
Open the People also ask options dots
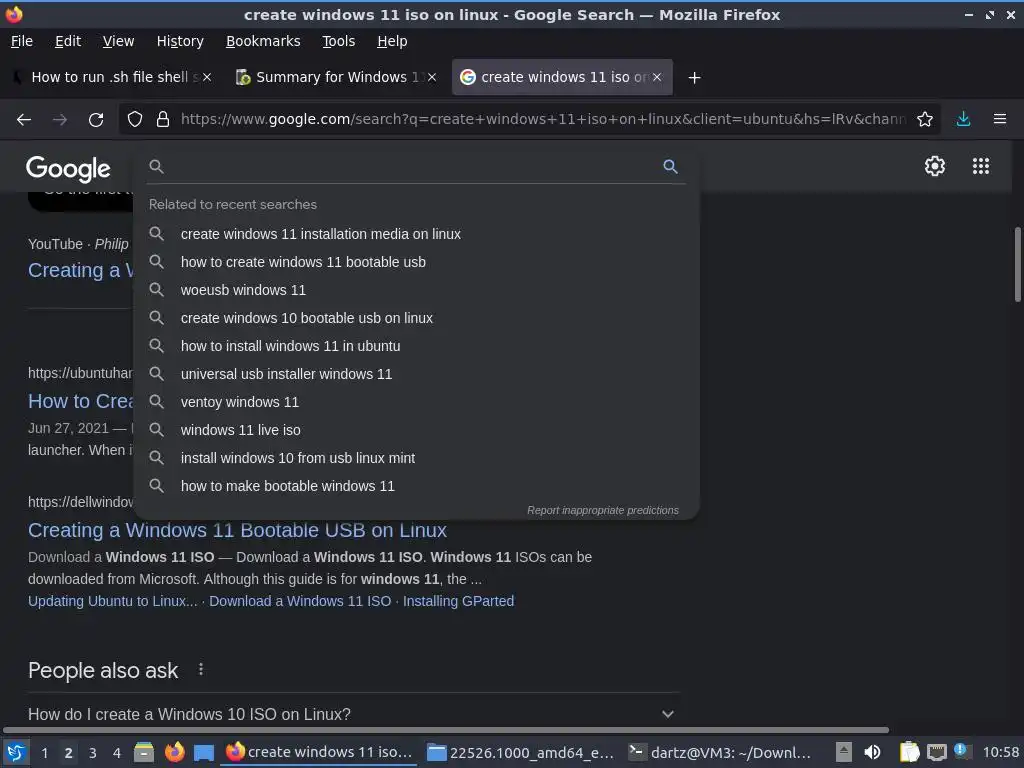pos(200,669)
